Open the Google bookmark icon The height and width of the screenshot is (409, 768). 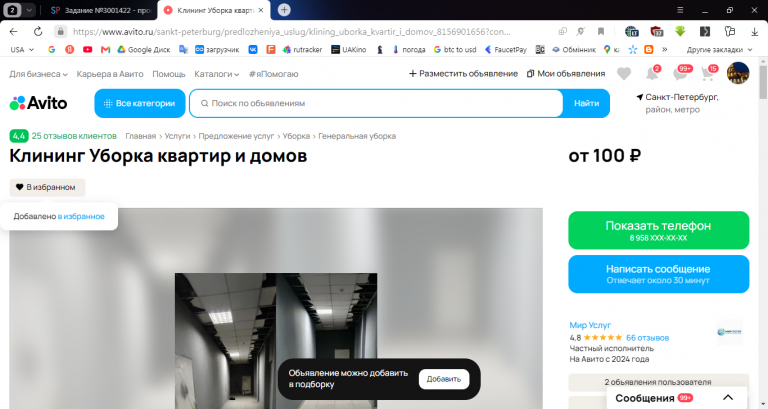(x=51, y=49)
